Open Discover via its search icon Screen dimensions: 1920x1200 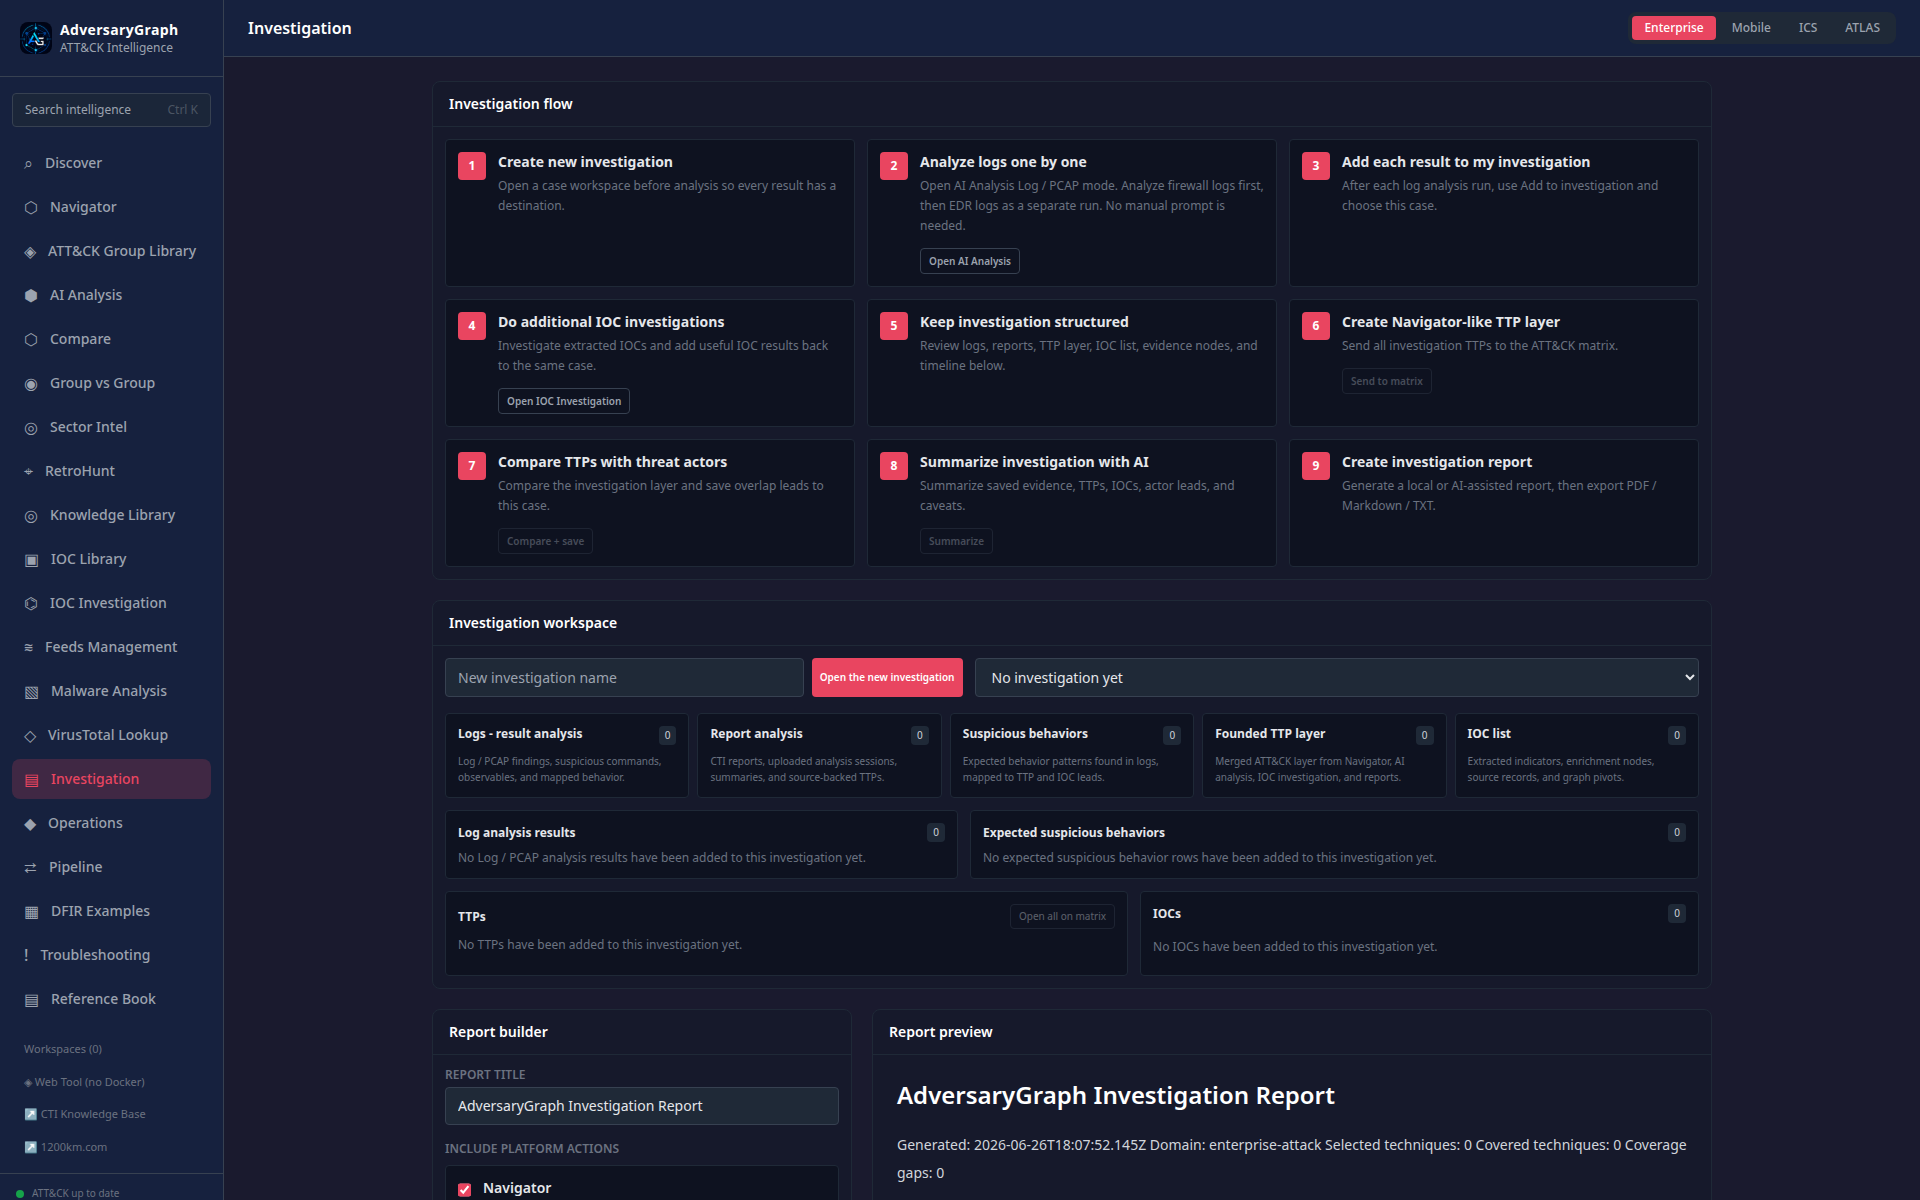coord(28,164)
